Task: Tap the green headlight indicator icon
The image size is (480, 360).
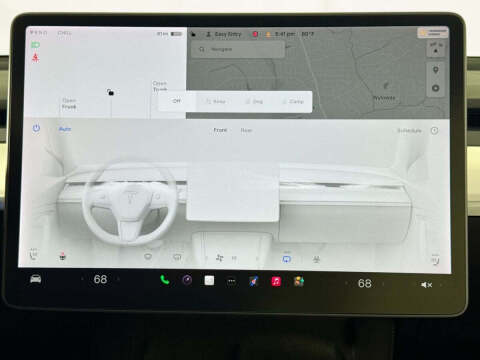Action: click(x=35, y=45)
